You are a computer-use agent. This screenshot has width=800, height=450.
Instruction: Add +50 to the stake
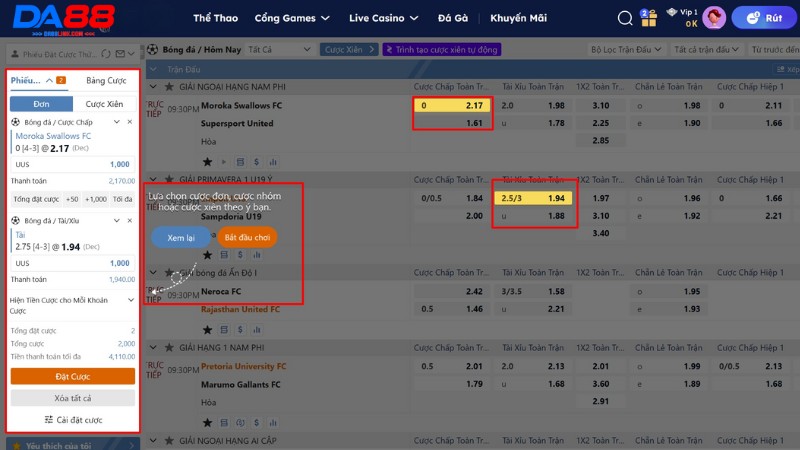point(72,199)
